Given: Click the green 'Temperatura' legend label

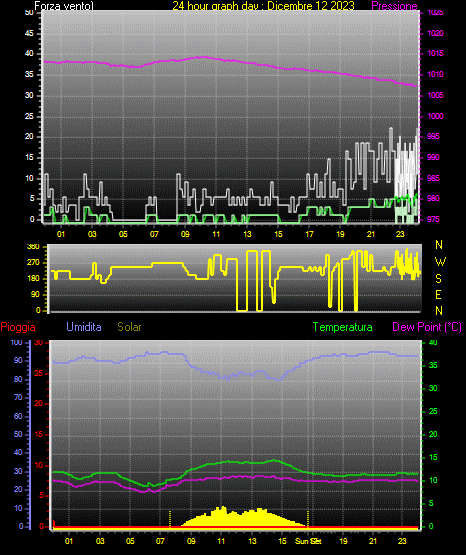Looking at the screenshot, I should [342, 327].
